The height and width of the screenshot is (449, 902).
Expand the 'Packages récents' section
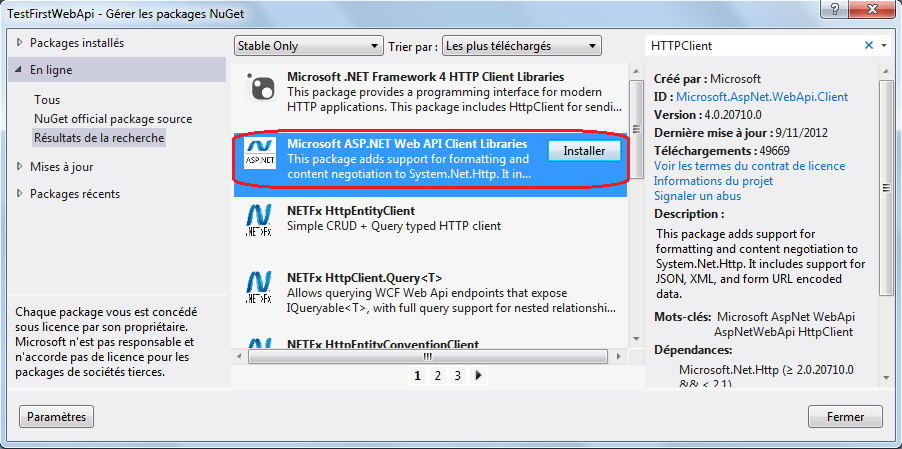click(20, 194)
